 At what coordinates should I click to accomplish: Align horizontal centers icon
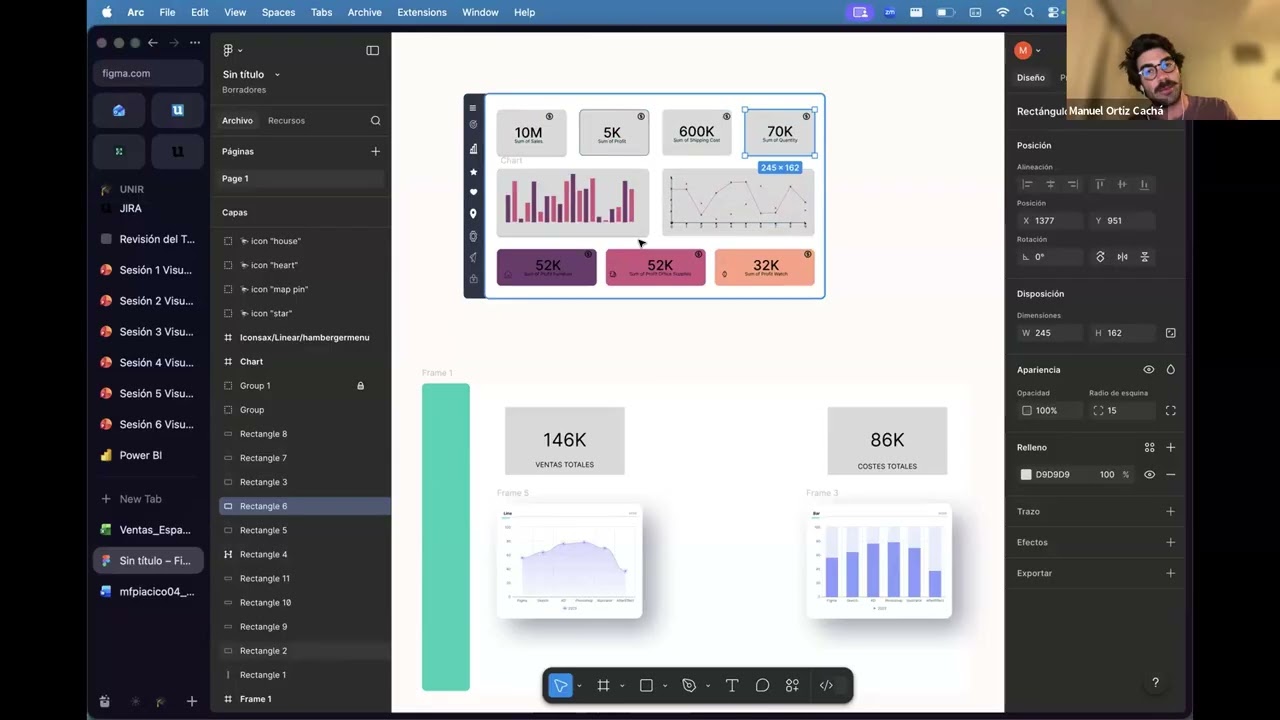pos(1050,184)
